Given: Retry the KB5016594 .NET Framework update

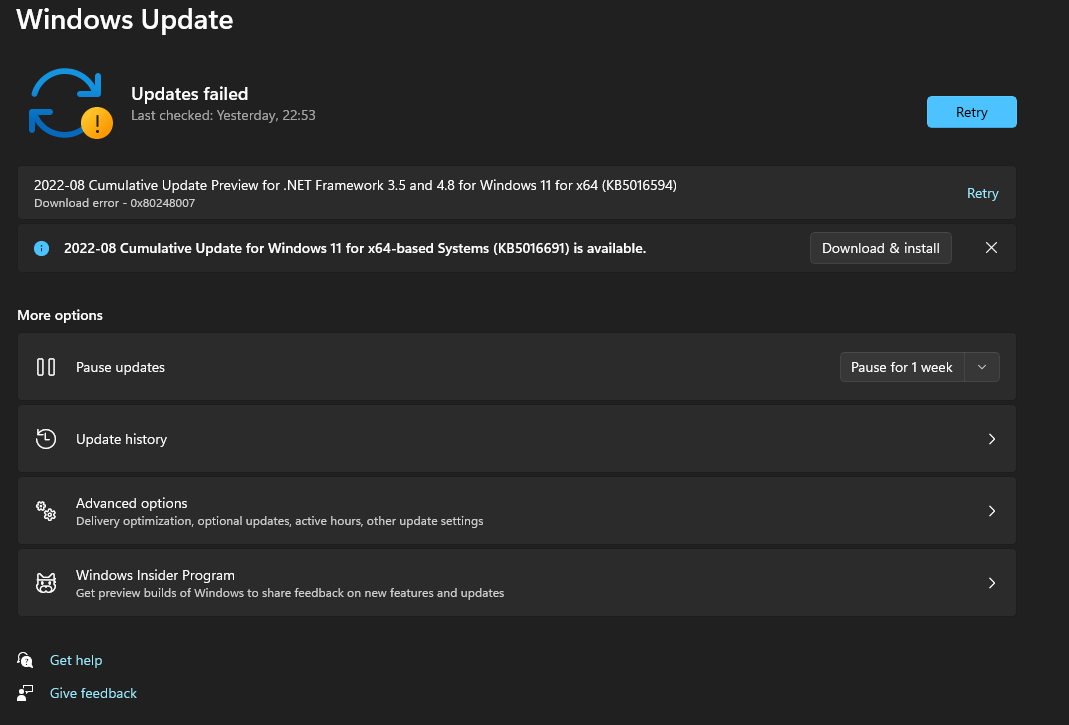Looking at the screenshot, I should (x=982, y=193).
